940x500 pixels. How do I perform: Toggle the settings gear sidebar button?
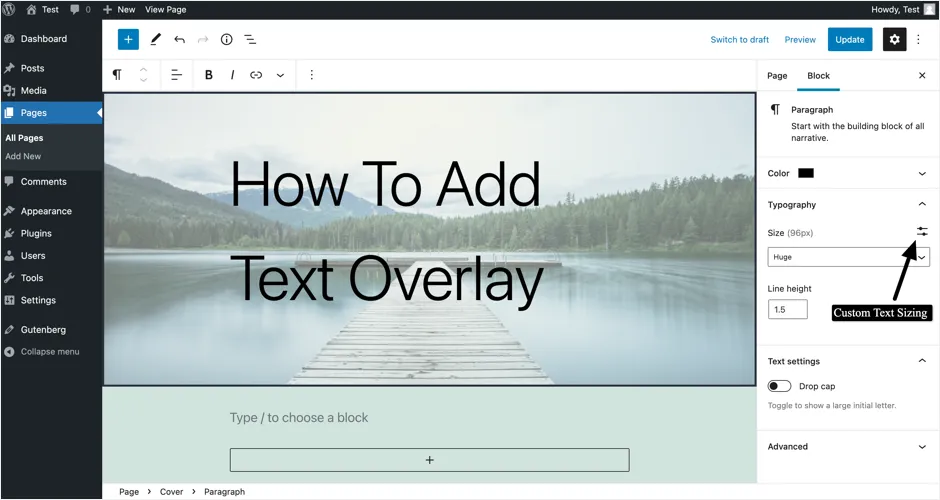[x=894, y=40]
